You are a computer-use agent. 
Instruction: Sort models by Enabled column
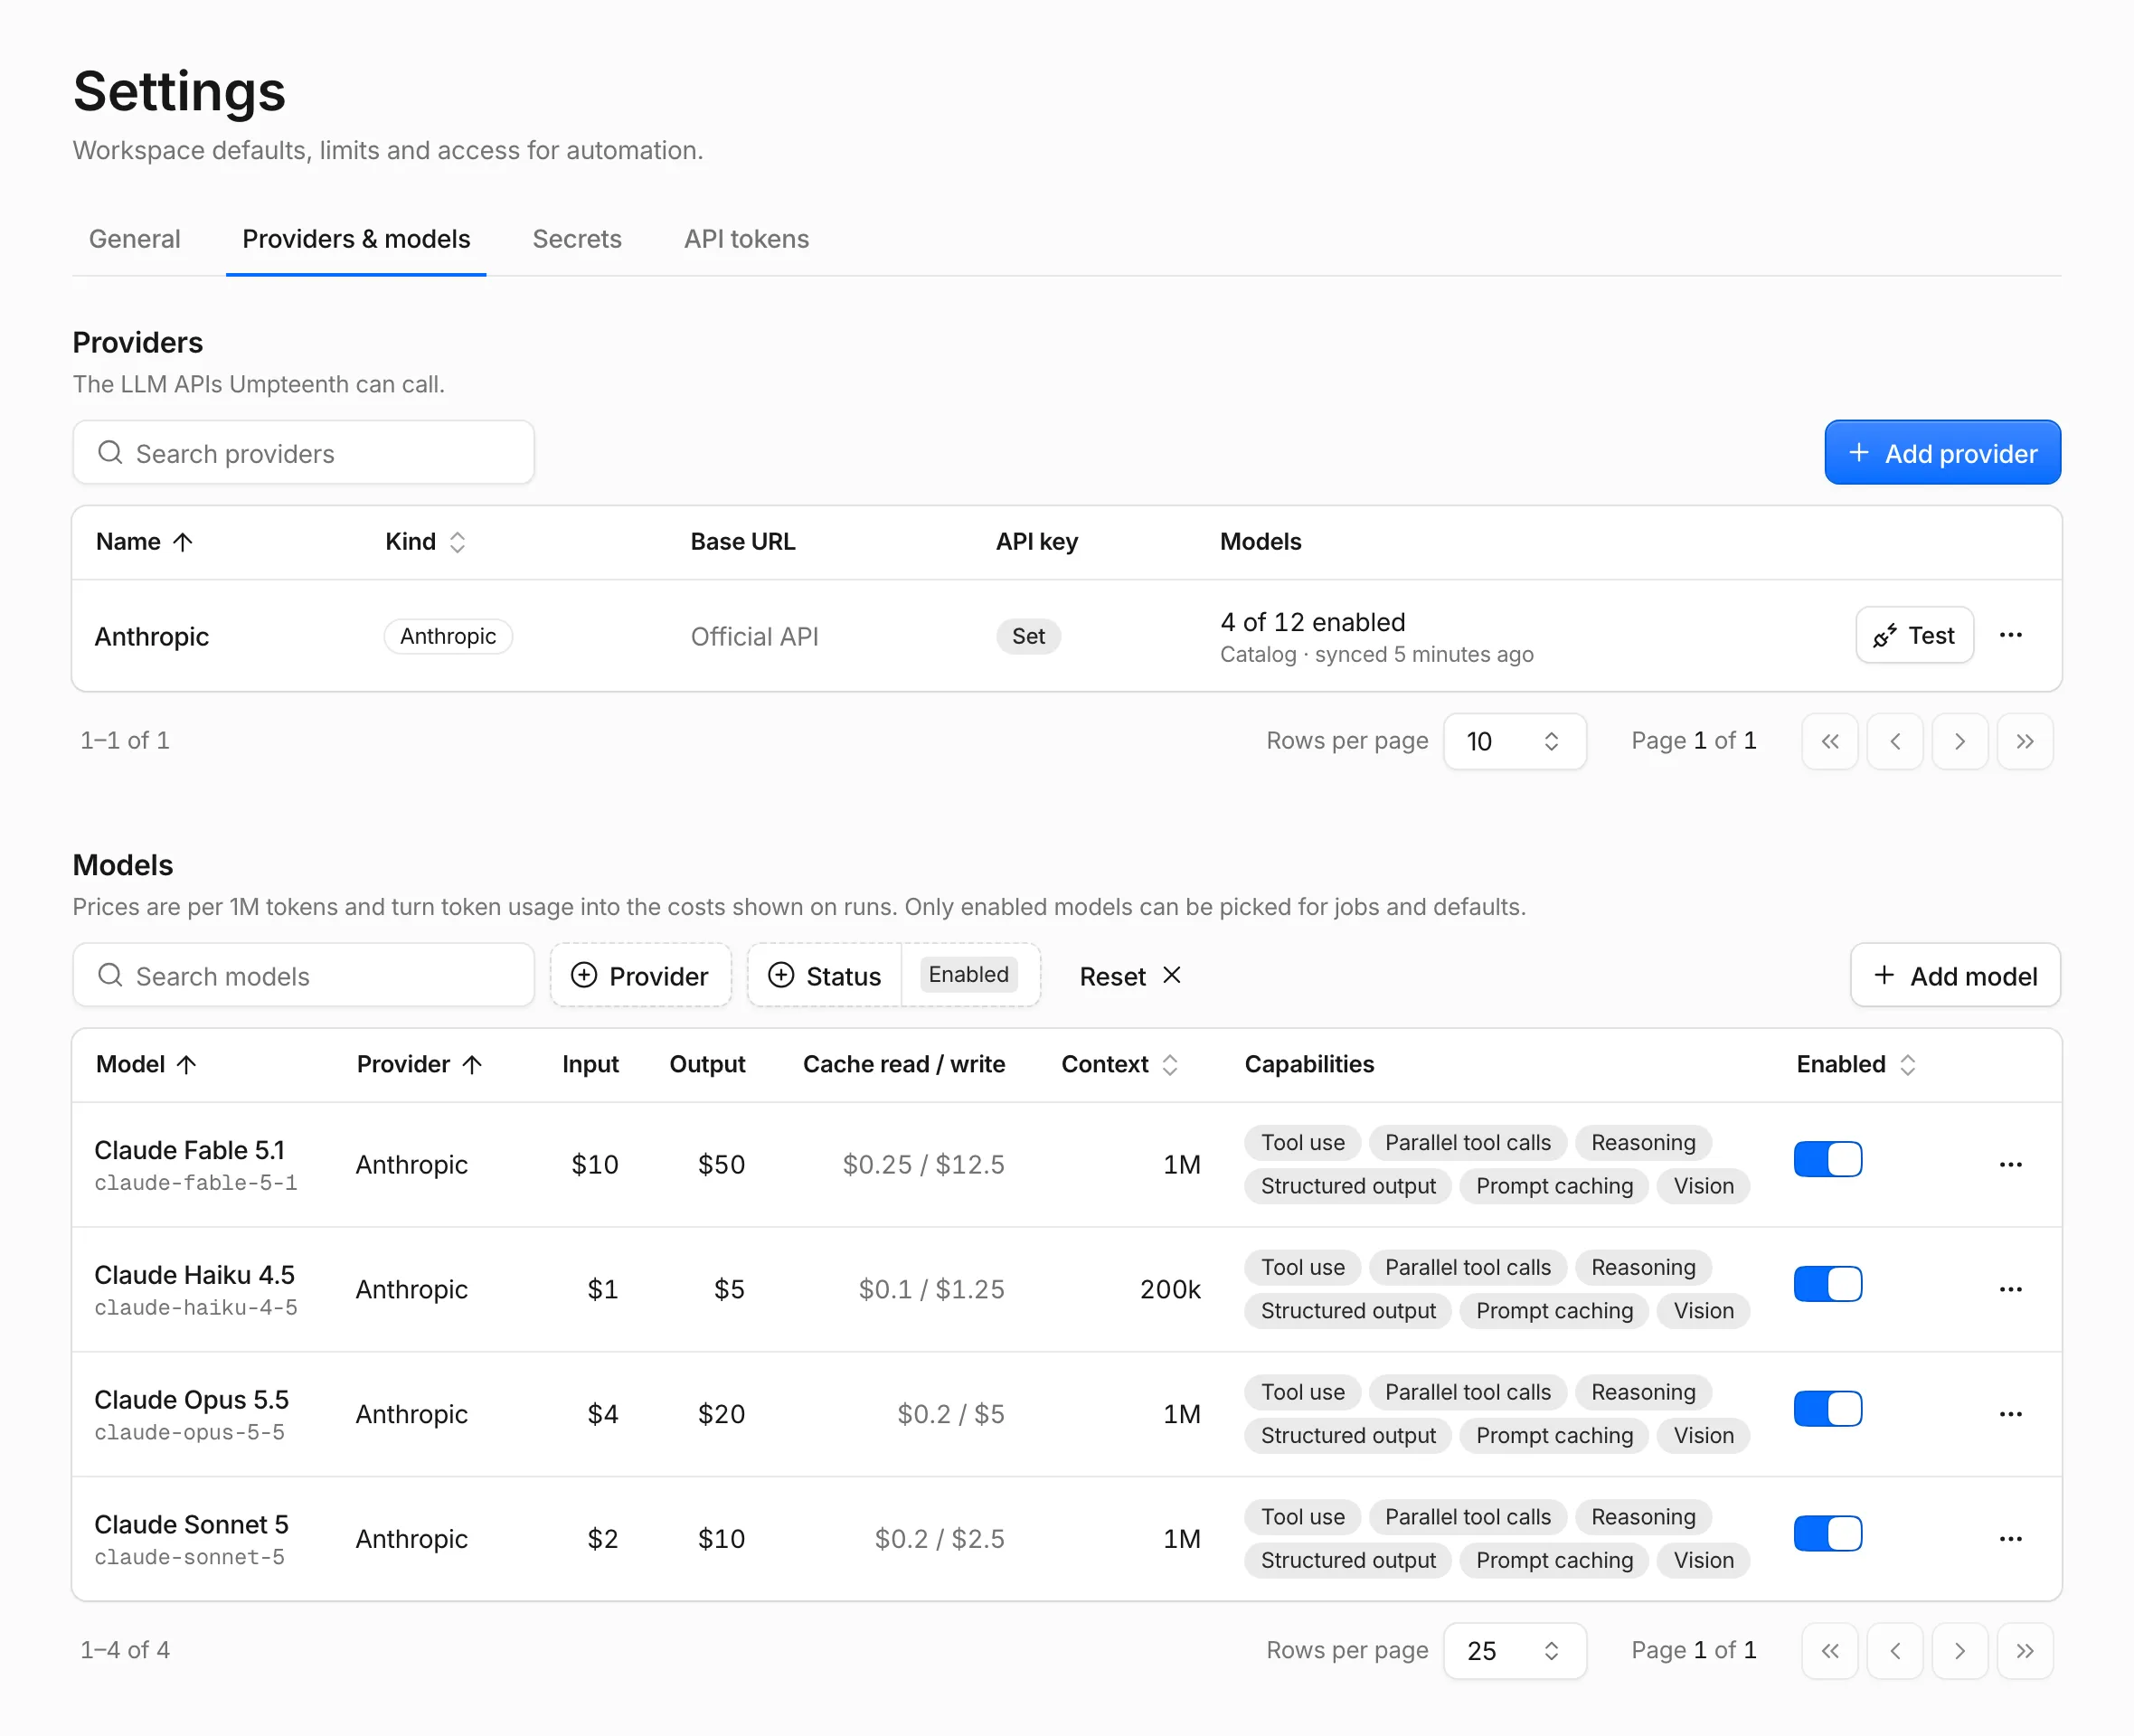(x=1856, y=1064)
